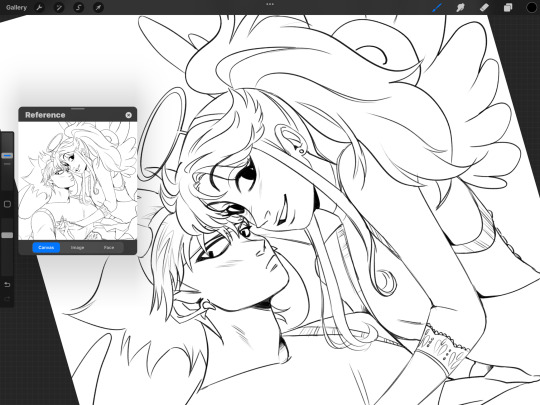Activate the Selection tool
The image size is (540, 405).
(x=79, y=7)
